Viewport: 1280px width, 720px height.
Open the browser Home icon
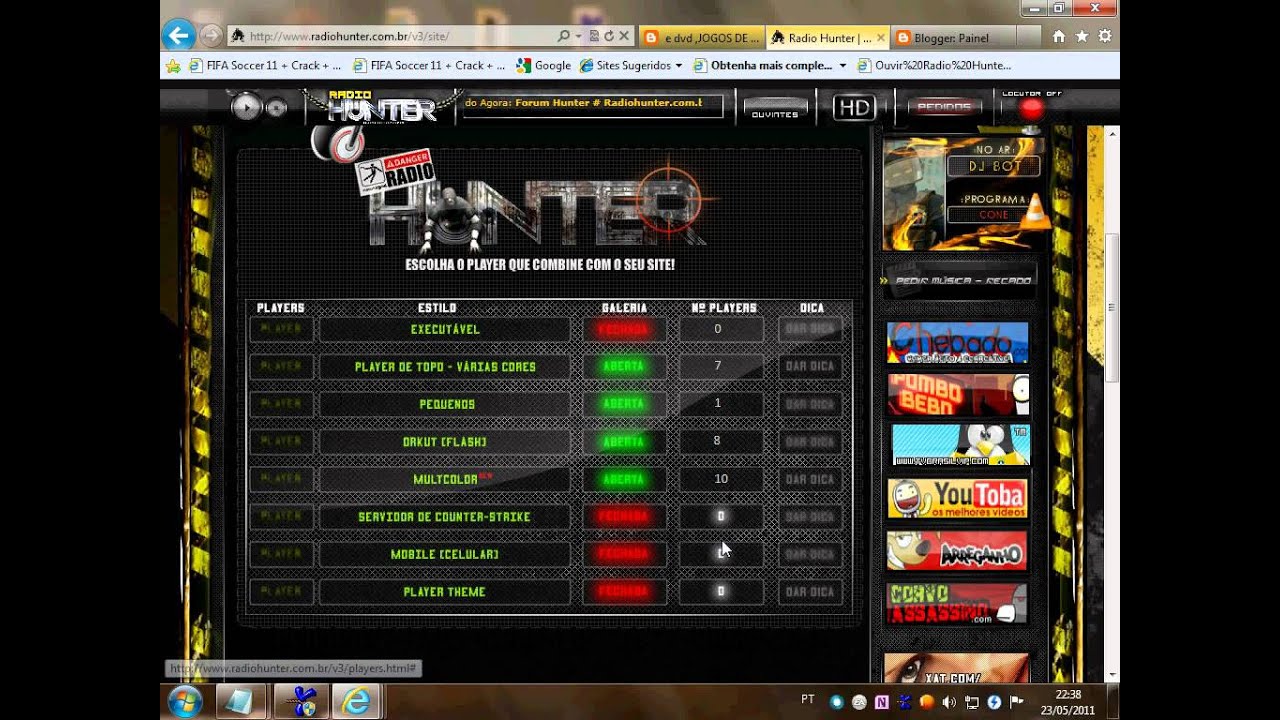[1059, 36]
